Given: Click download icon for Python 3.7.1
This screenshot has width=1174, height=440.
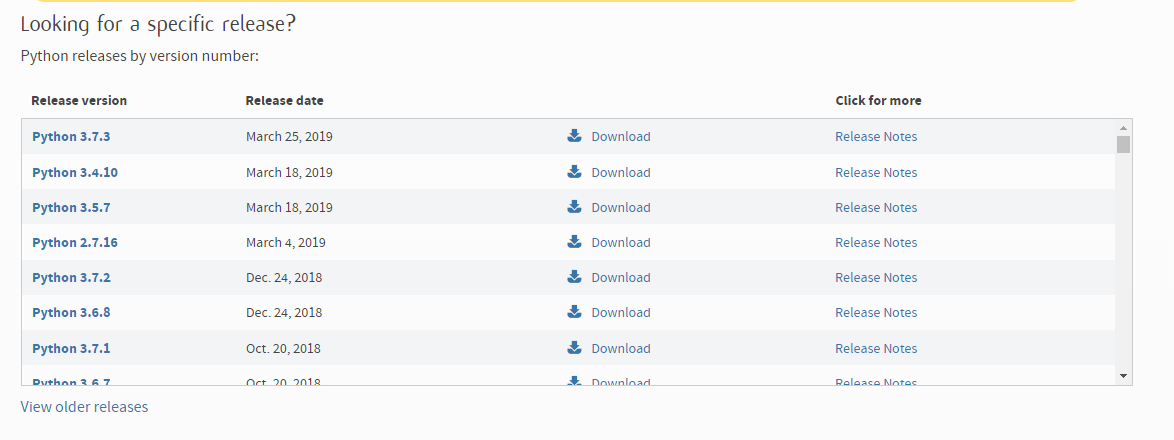Looking at the screenshot, I should [574, 347].
